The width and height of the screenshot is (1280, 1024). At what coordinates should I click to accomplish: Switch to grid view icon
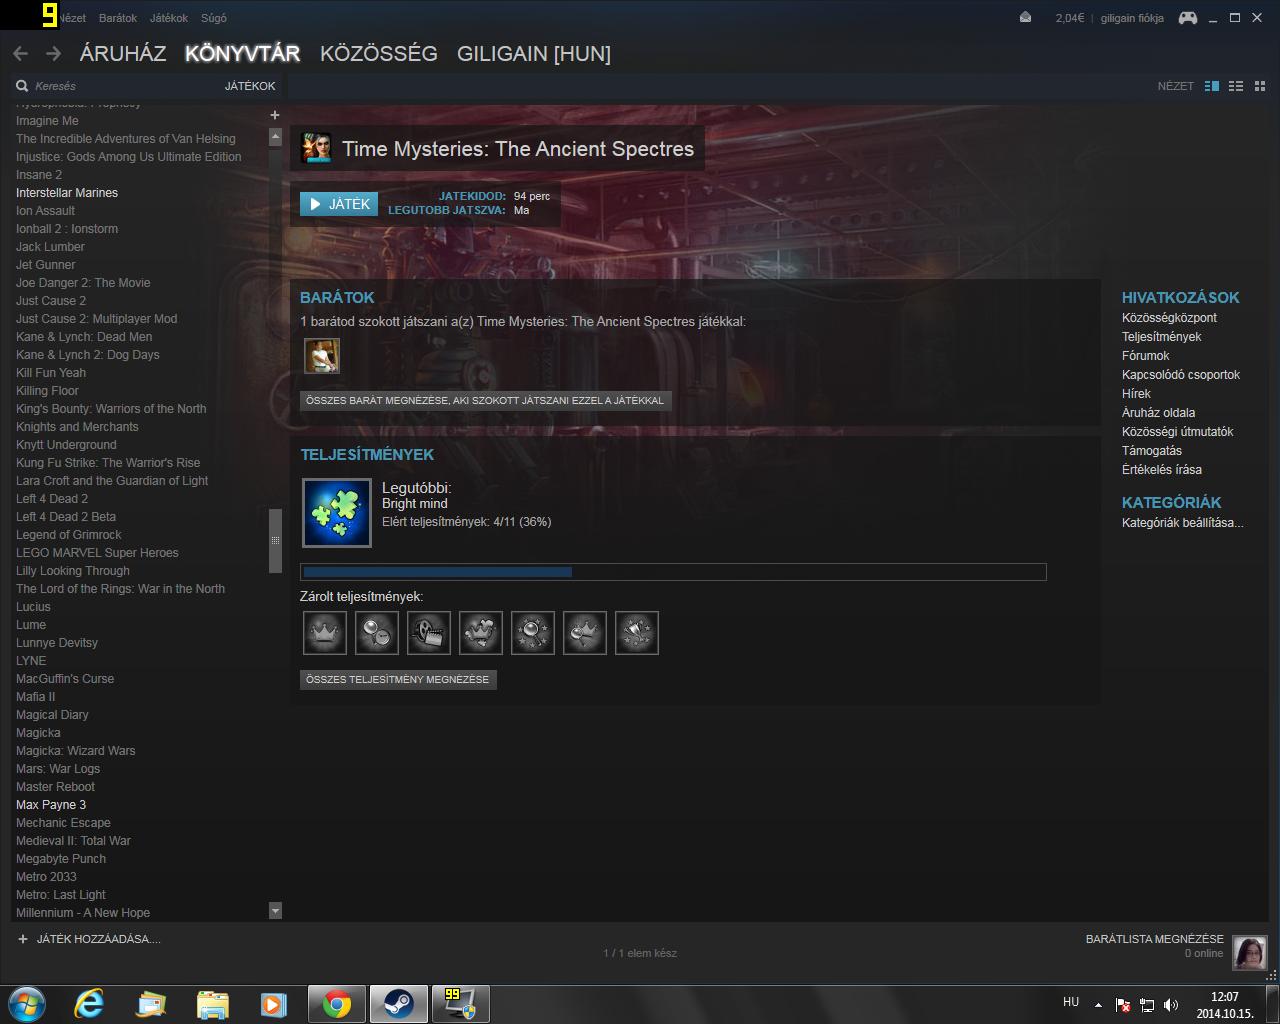tap(1259, 86)
